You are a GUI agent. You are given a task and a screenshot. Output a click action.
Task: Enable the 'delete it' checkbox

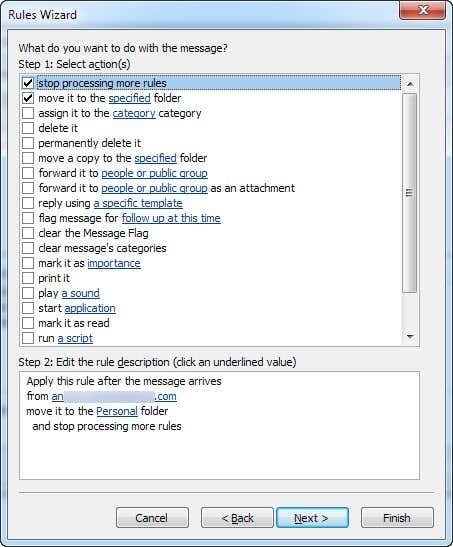coord(28,128)
